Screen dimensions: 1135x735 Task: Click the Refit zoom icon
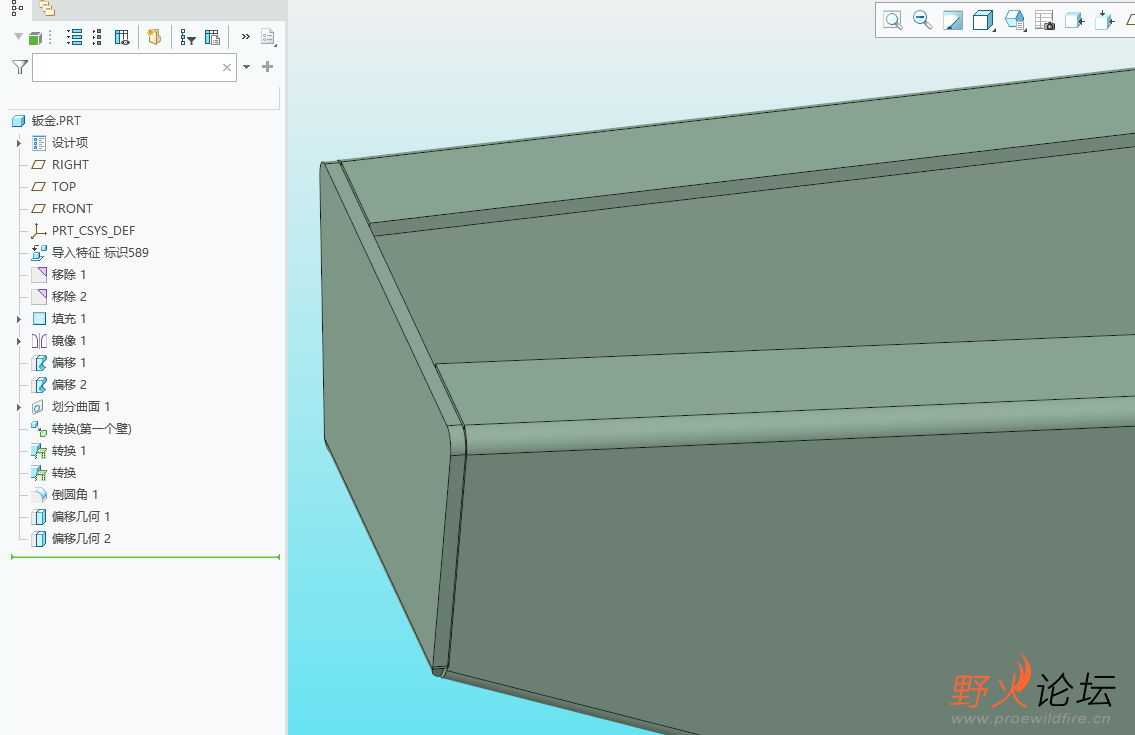893,20
